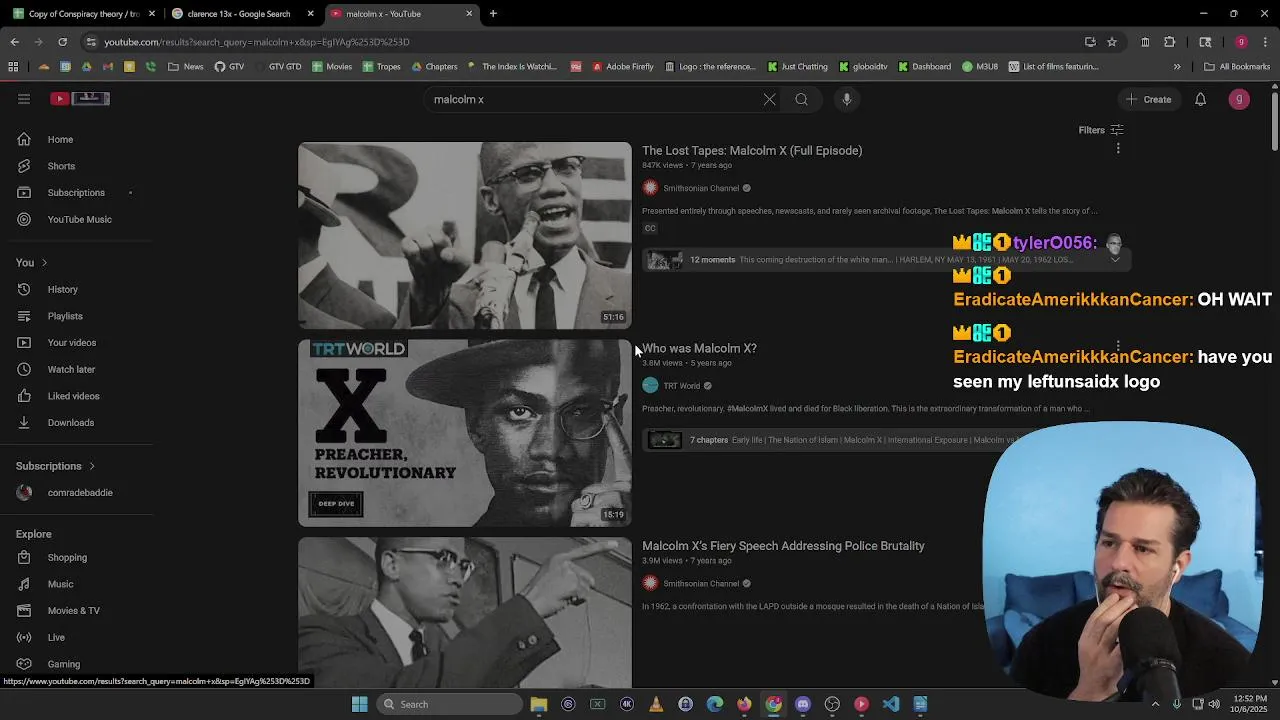Switch to Copy of Conspiracy theory tab
This screenshot has width=1280, height=720.
pyautogui.click(x=84, y=14)
